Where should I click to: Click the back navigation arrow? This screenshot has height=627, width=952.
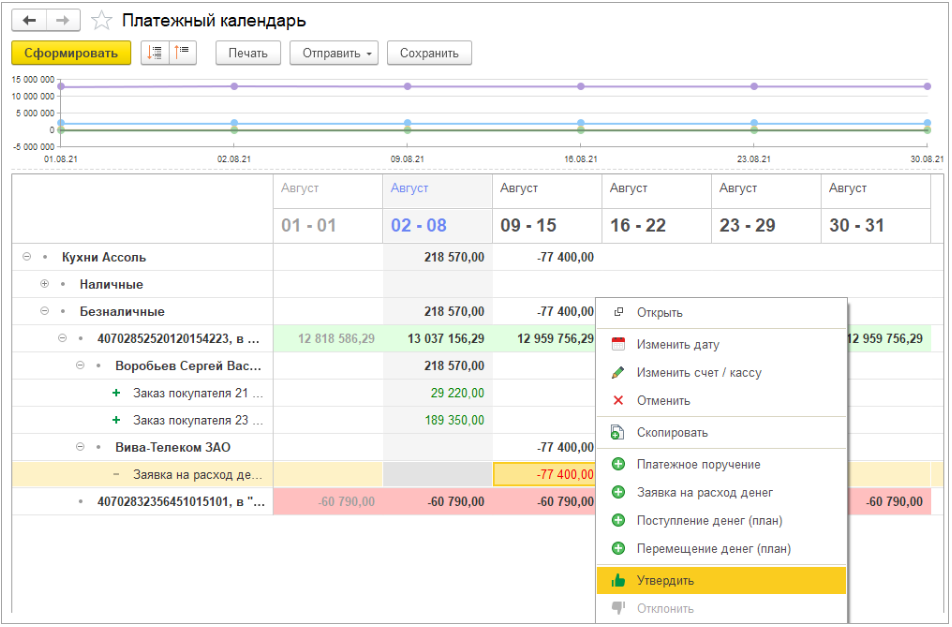[x=30, y=21]
